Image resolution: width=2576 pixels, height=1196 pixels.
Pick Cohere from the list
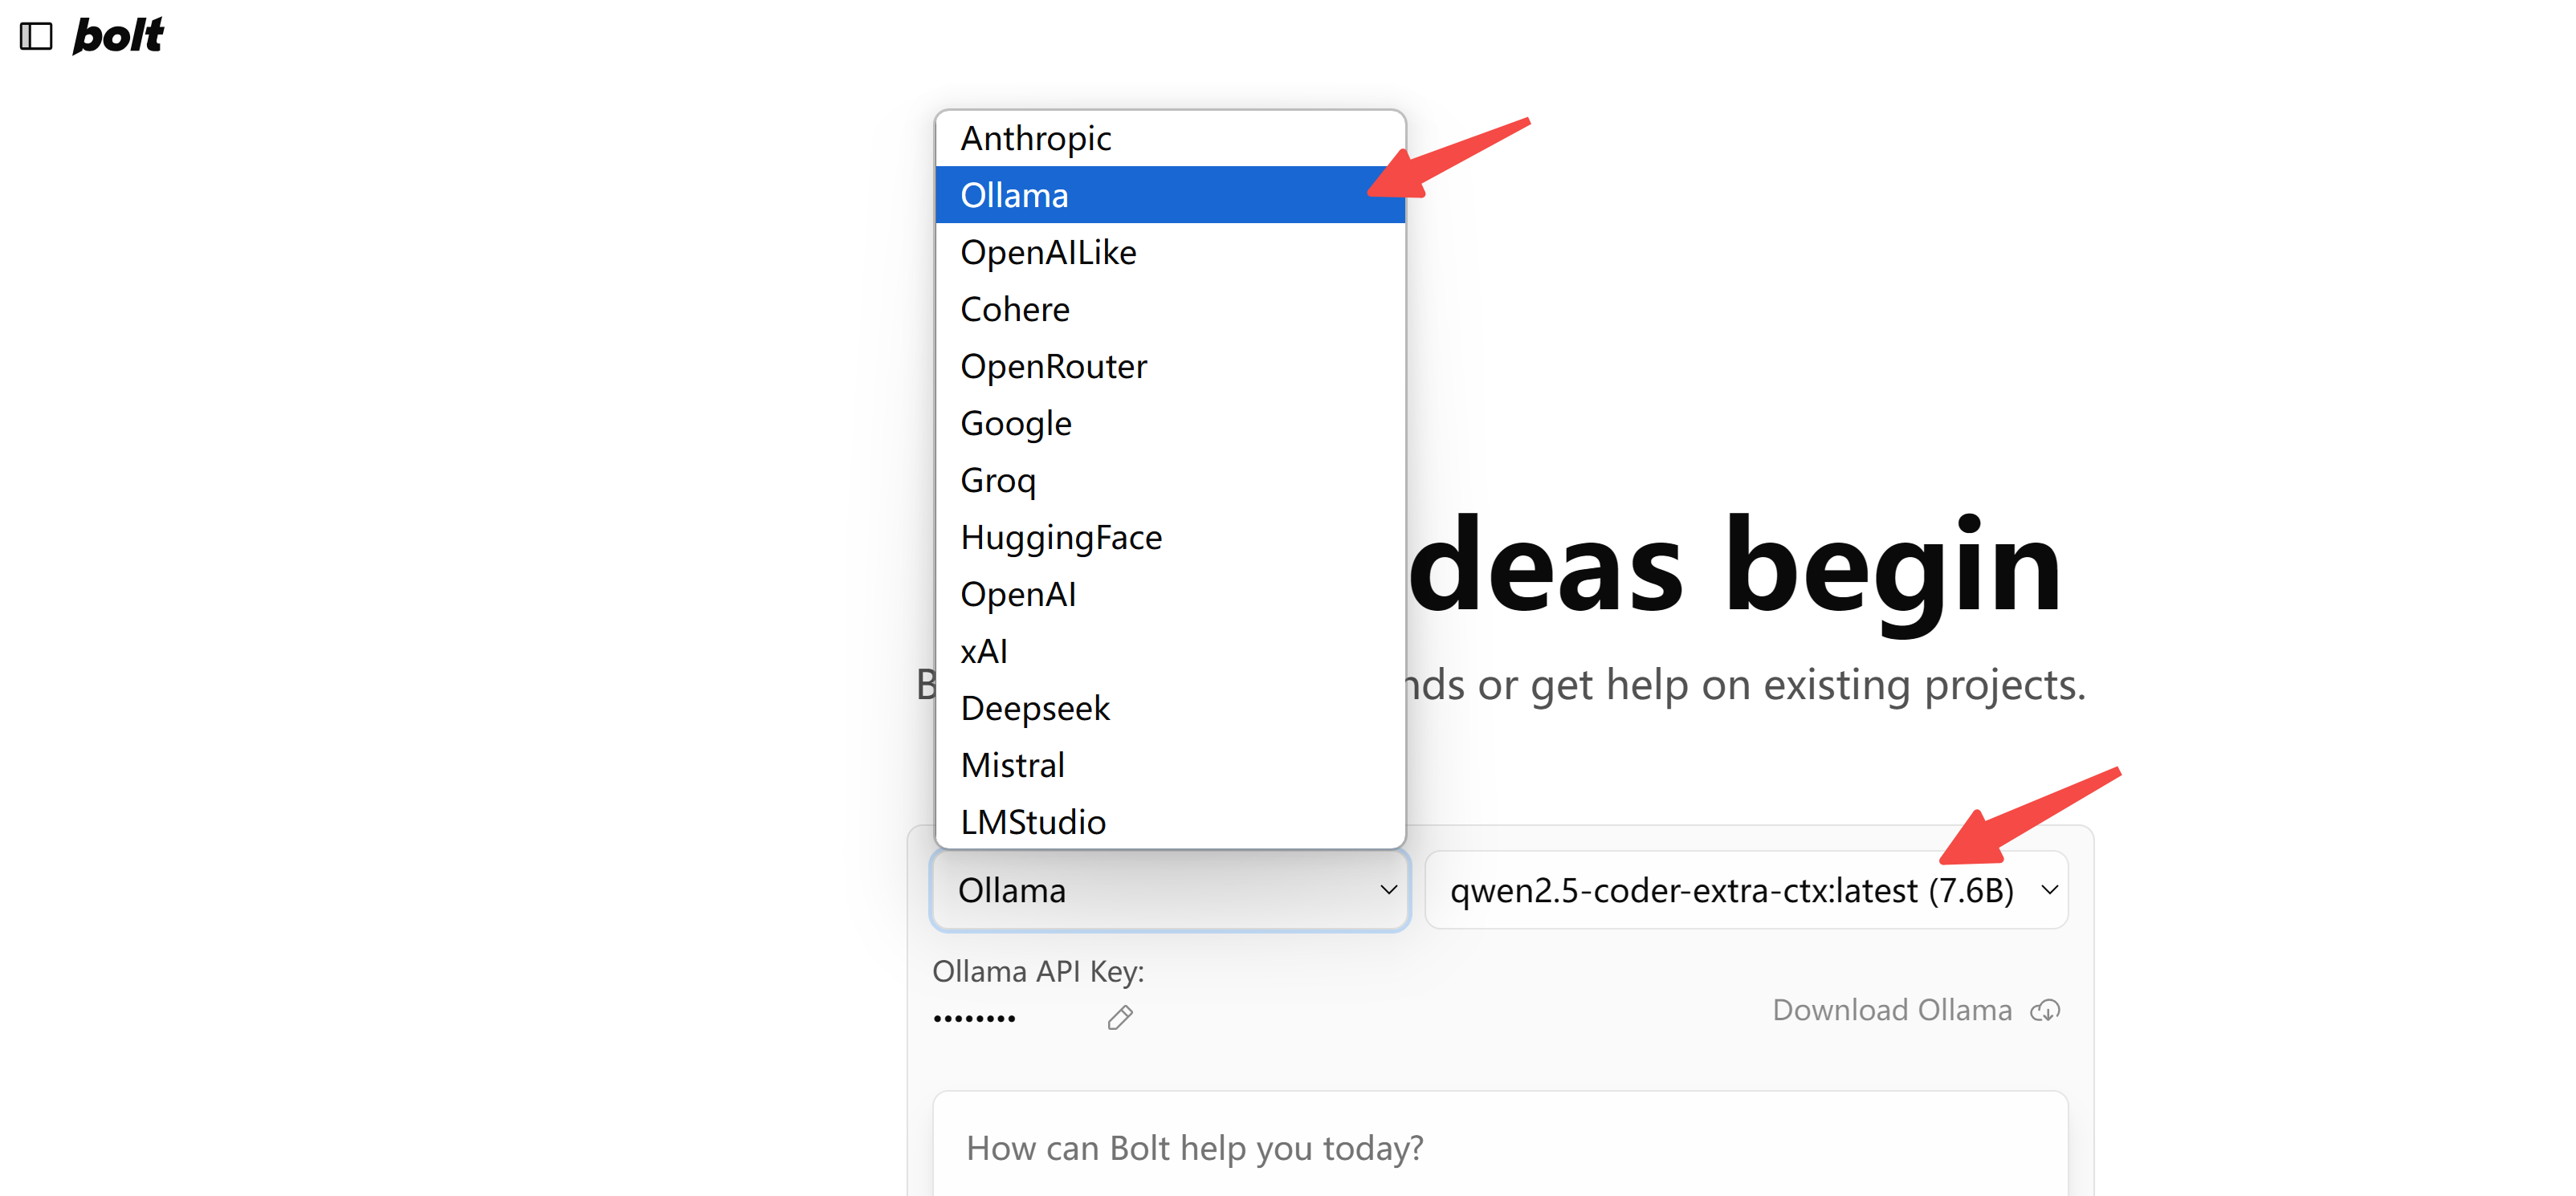tap(1014, 309)
